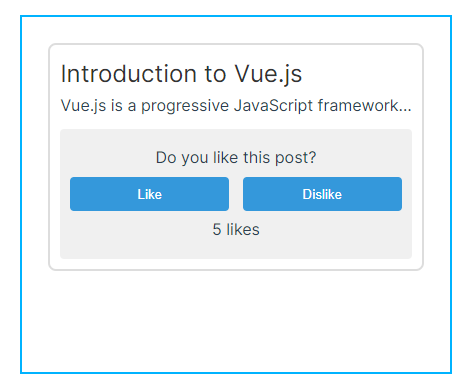Click the gap between Like and Dislike buttons
Image resolution: width=476 pixels, height=389 pixels.
[x=236, y=194]
